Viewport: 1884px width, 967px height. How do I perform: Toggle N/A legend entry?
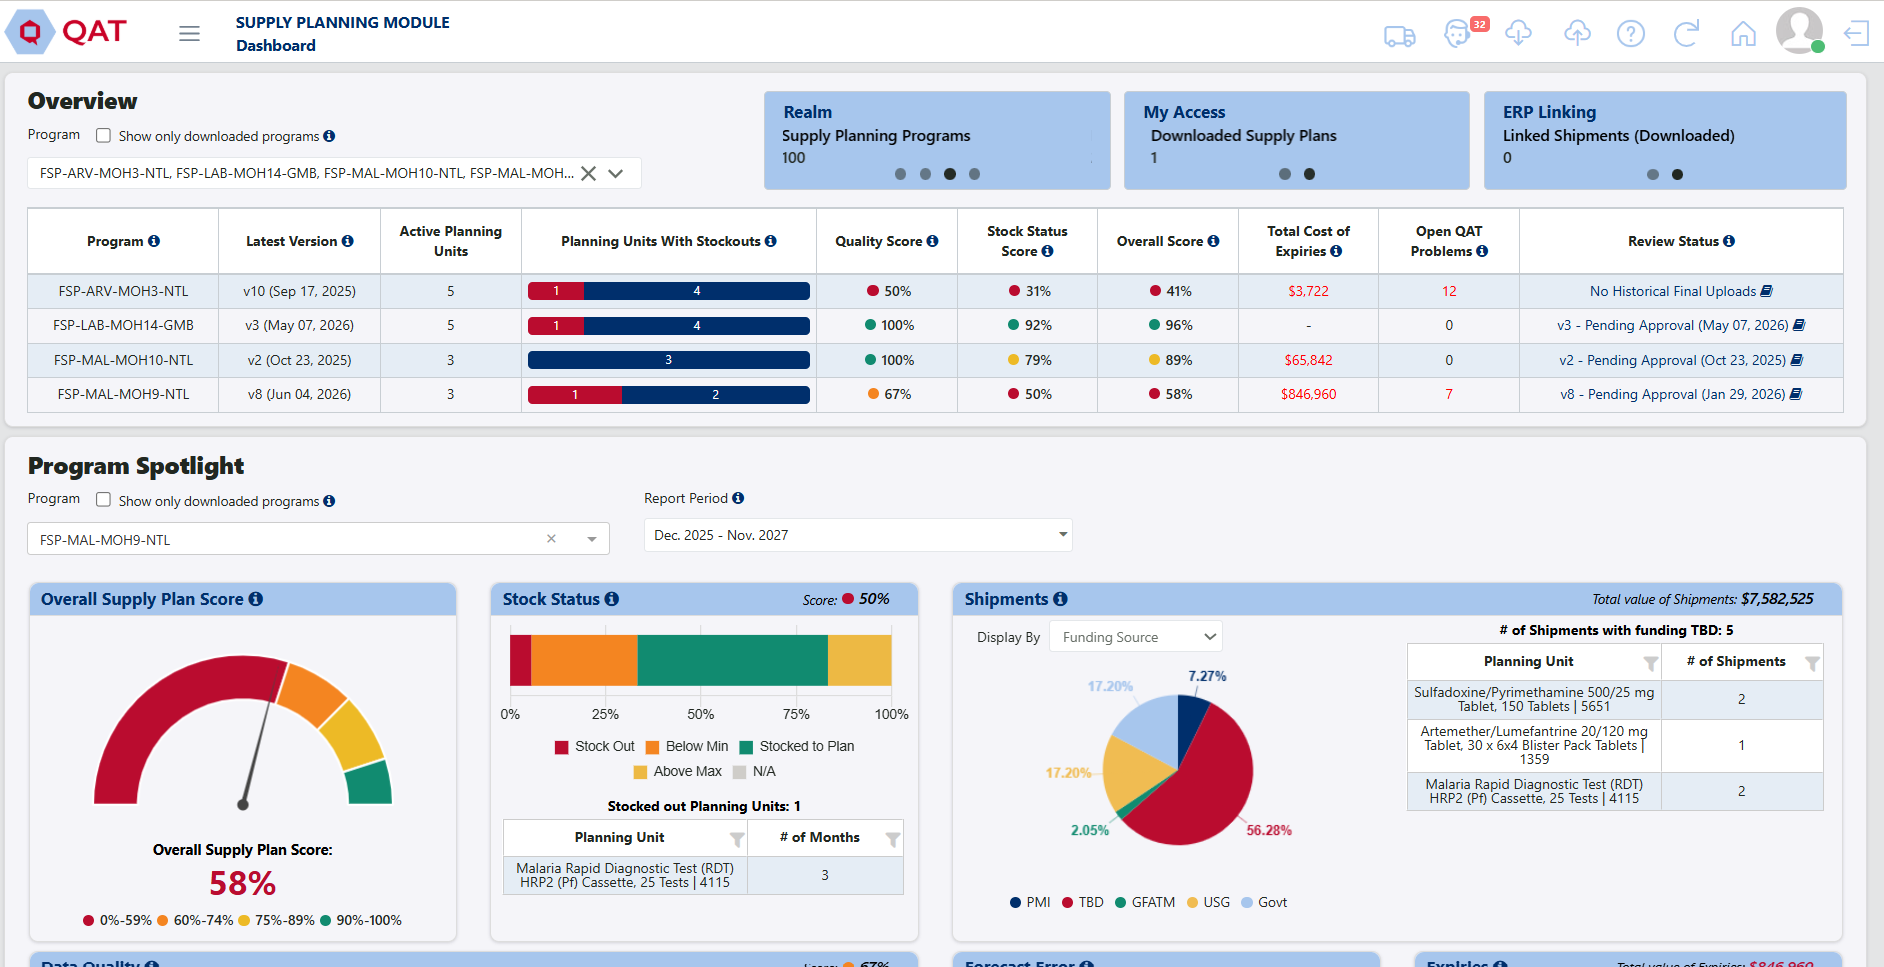(x=754, y=772)
